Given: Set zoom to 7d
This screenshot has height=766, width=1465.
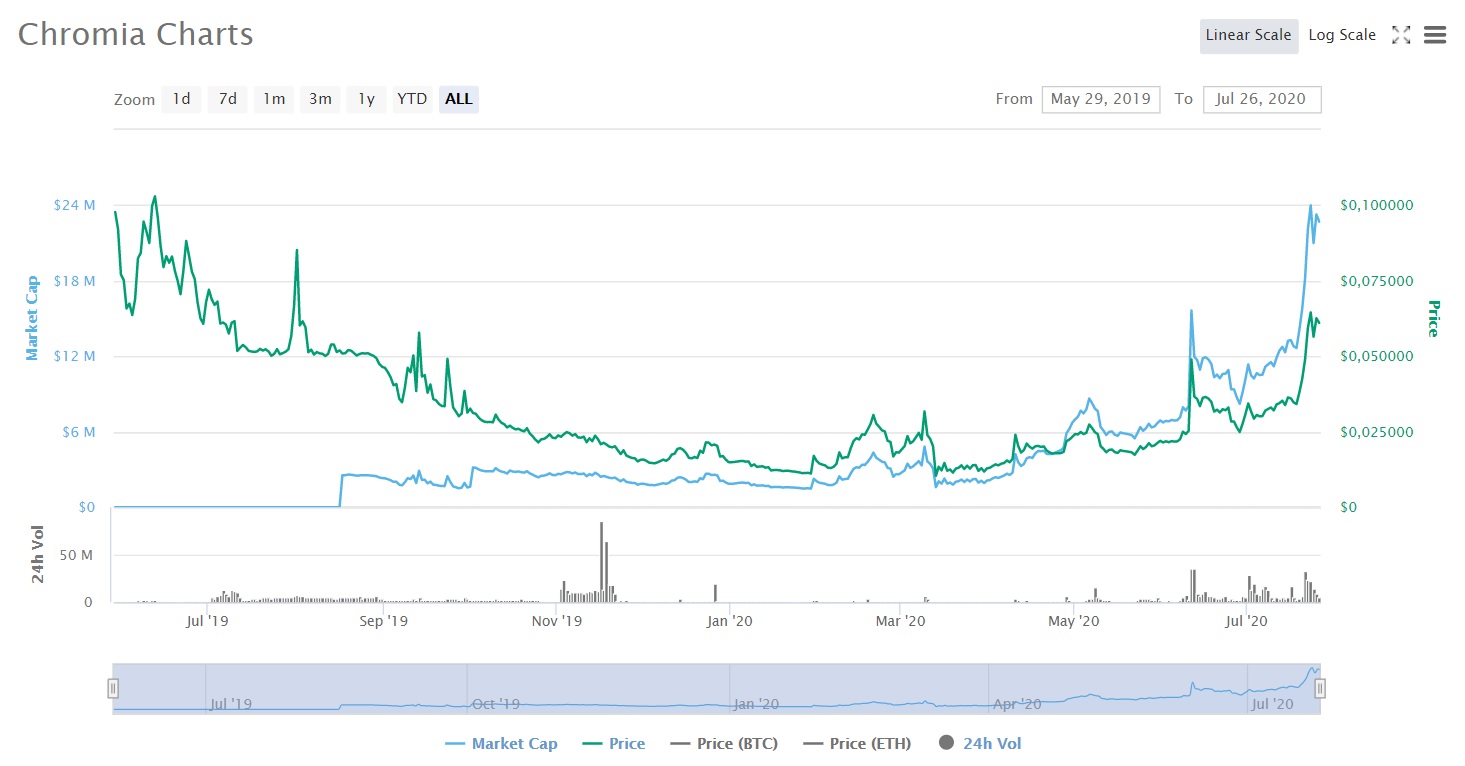Looking at the screenshot, I should coord(228,99).
